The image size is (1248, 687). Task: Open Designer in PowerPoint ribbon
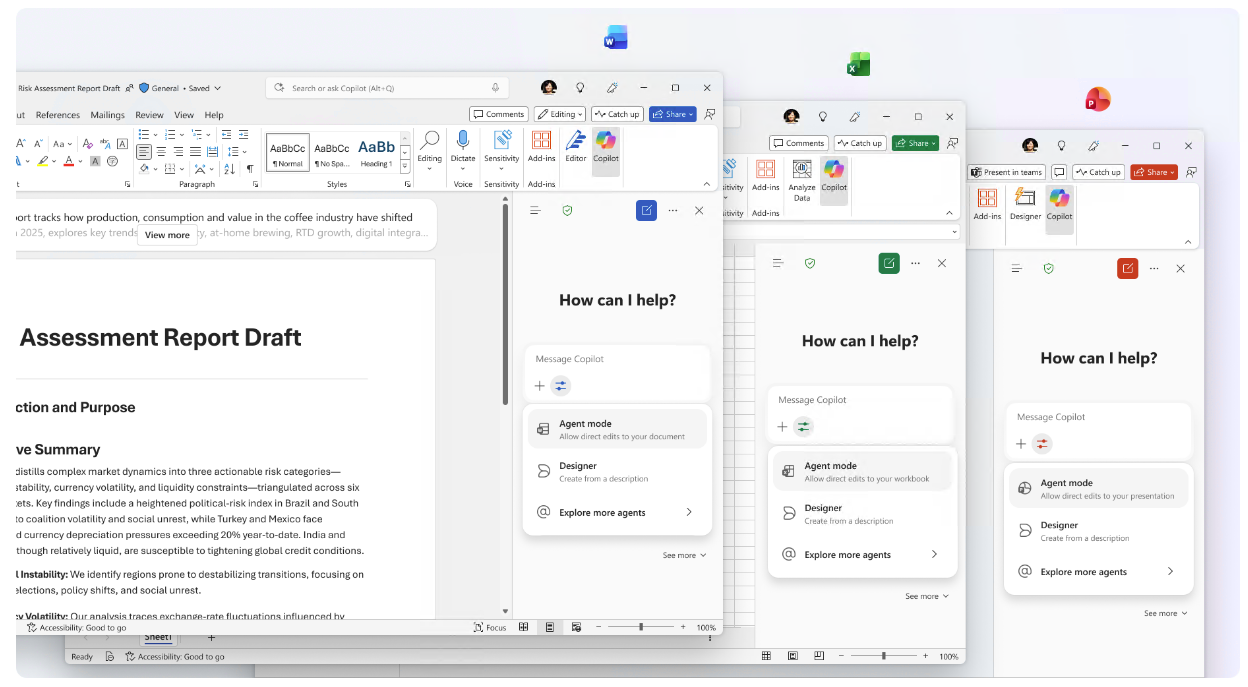1025,204
